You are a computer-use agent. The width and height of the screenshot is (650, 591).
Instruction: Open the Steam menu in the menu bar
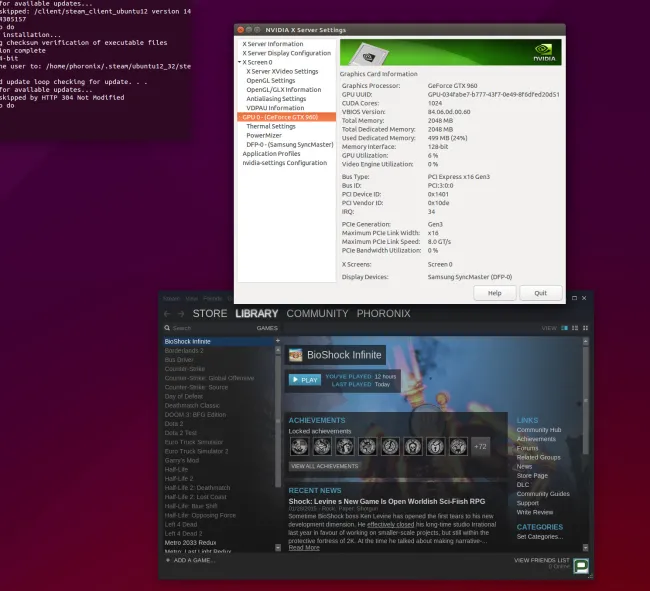click(171, 298)
